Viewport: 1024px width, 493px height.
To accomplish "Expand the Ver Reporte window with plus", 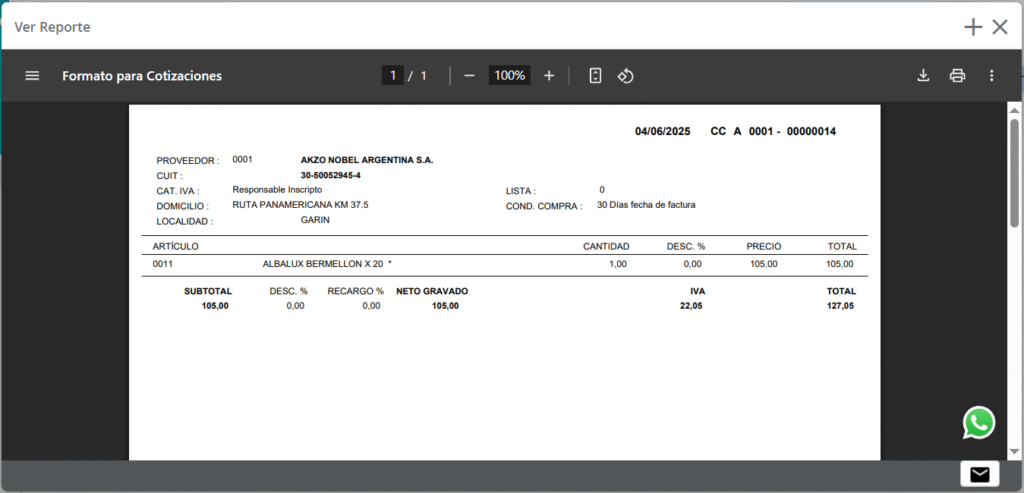I will click(973, 27).
